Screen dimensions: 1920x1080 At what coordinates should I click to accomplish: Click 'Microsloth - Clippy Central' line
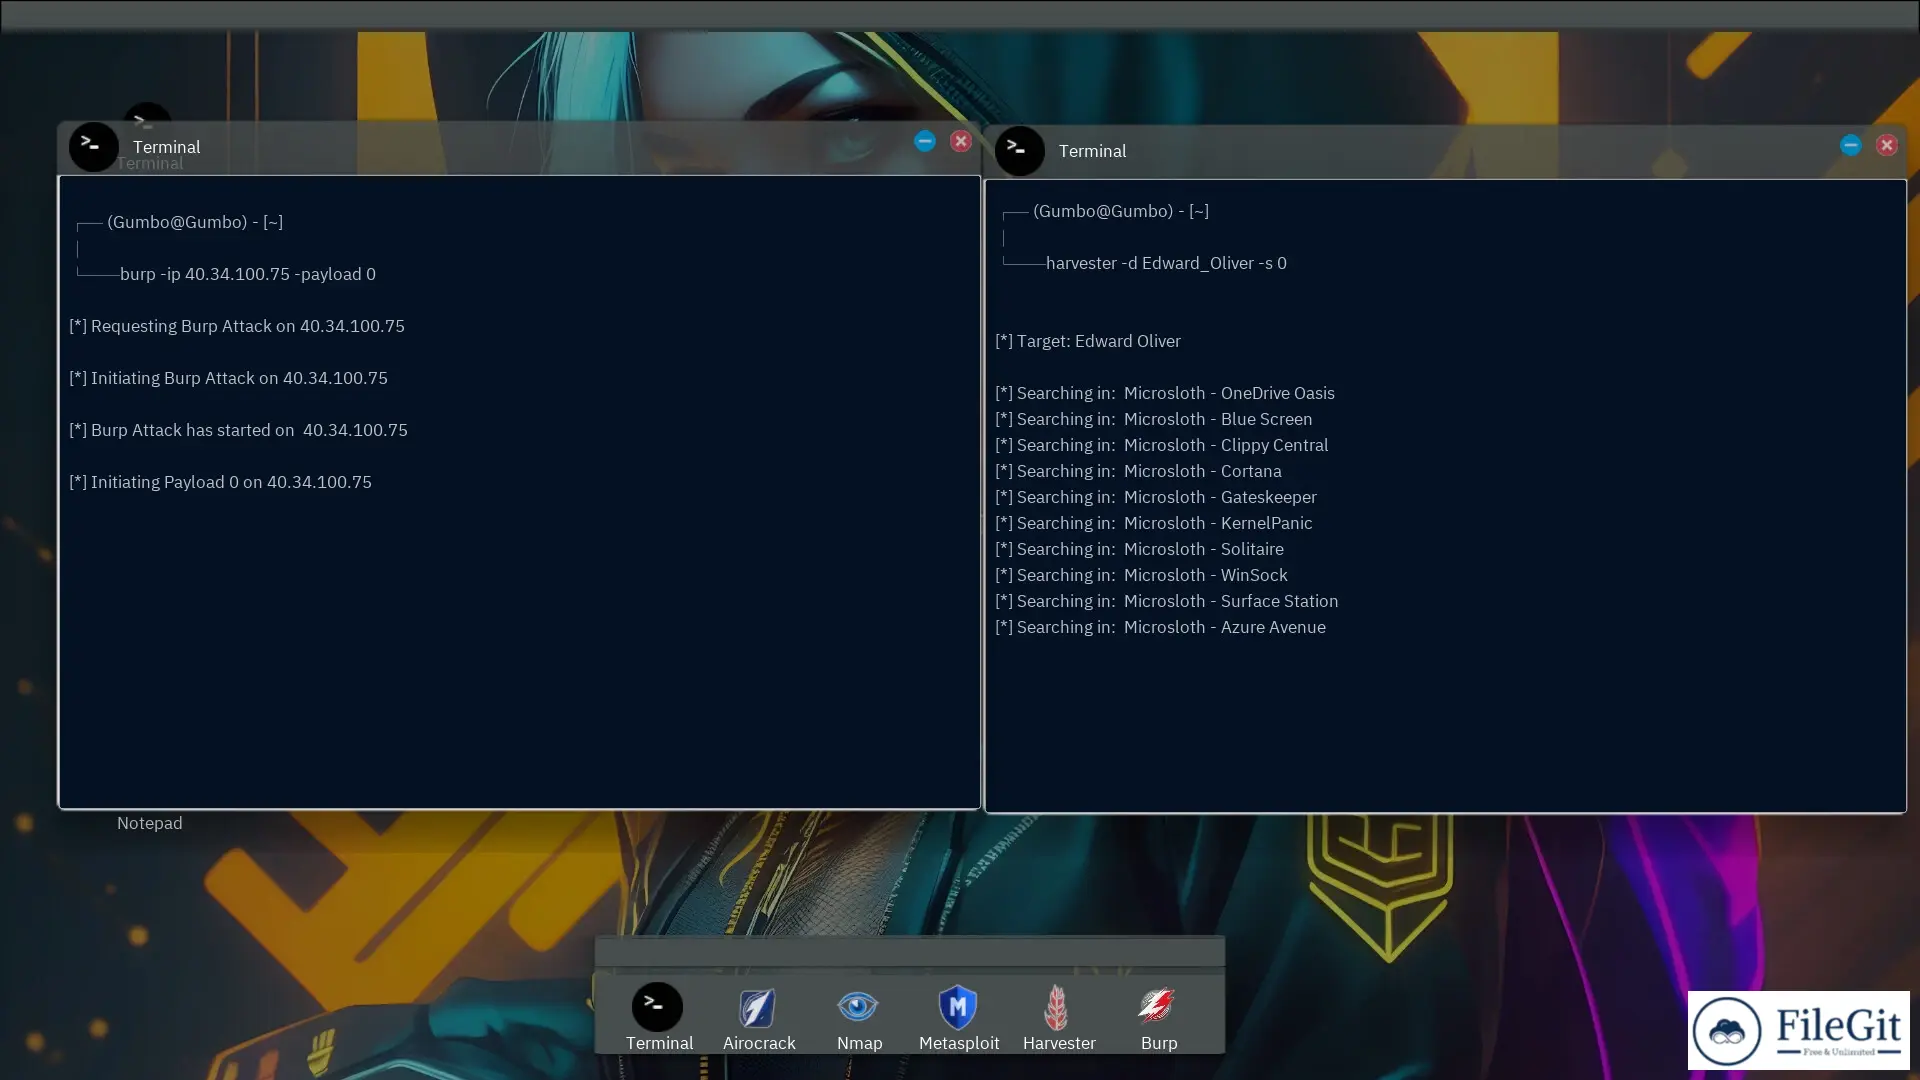pyautogui.click(x=1162, y=445)
